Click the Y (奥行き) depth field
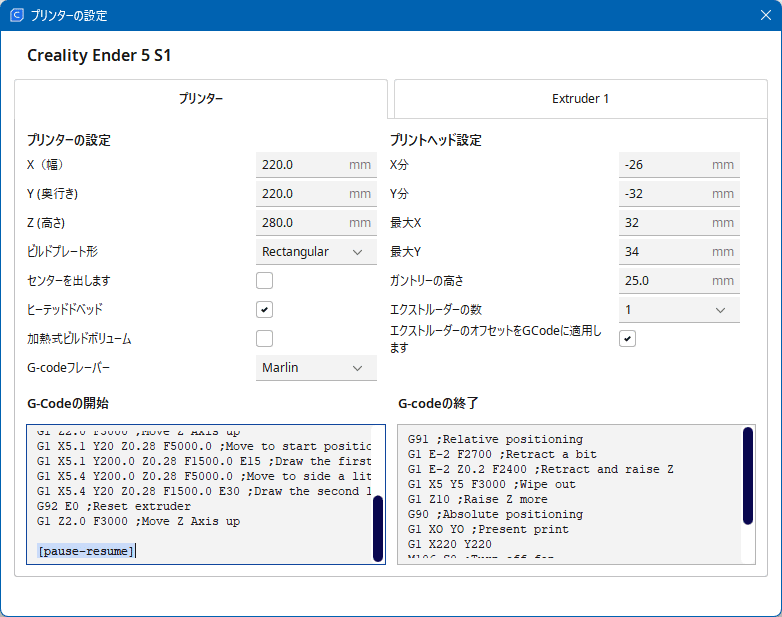Screen dimensions: 782x617 point(316,194)
